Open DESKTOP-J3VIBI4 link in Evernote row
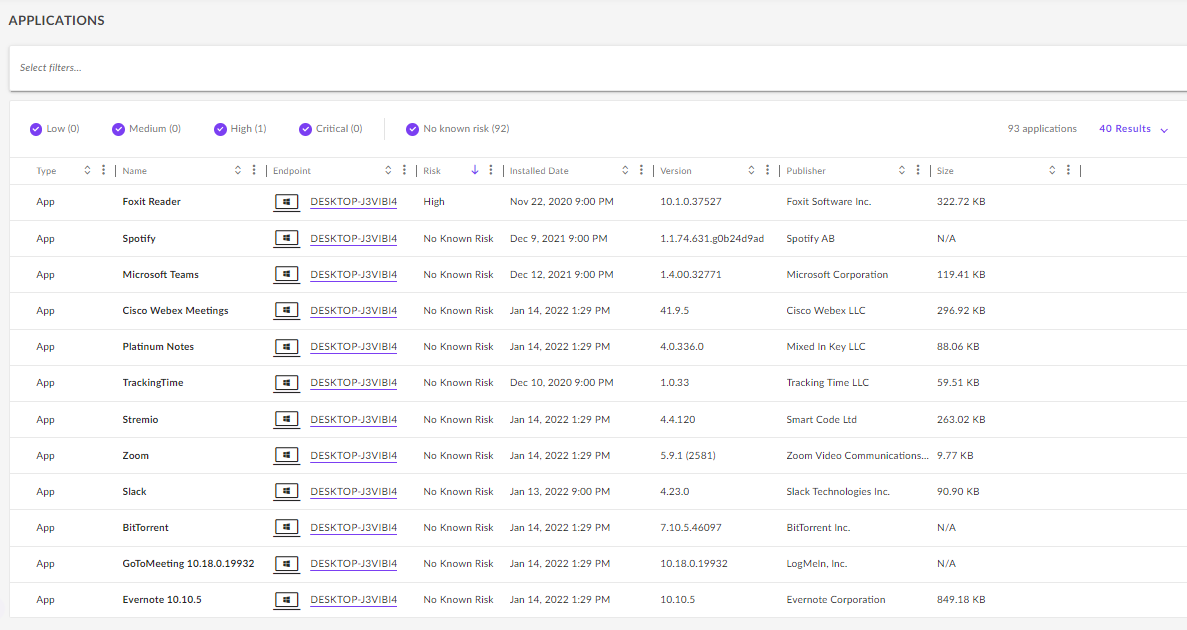This screenshot has width=1187, height=630. point(354,600)
